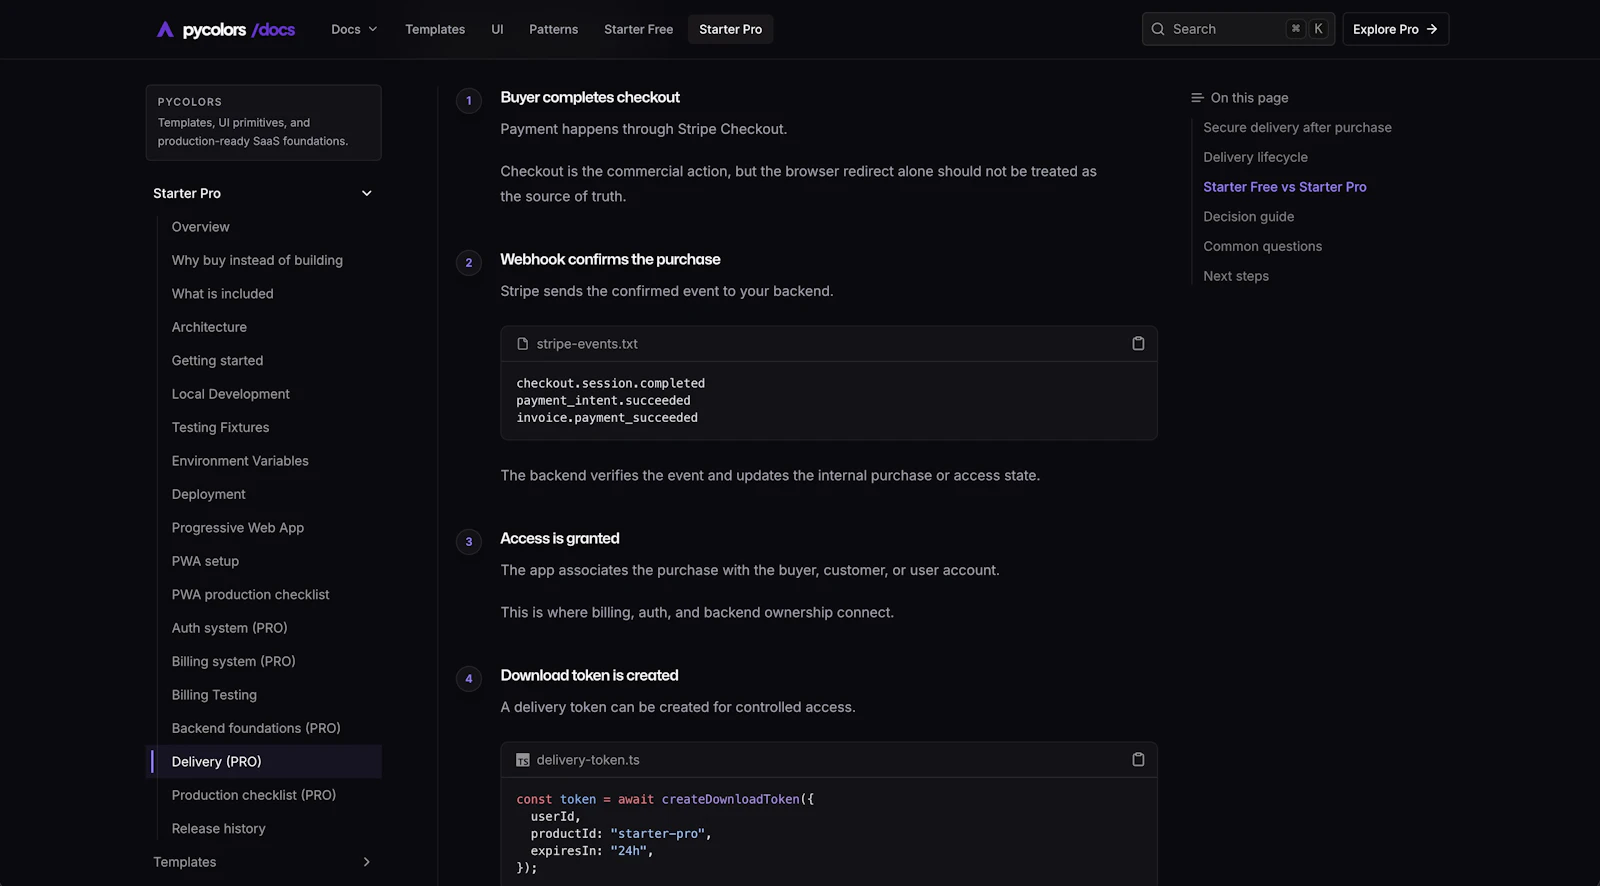Click the delivery-token.ts TypeScript icon

(522, 760)
